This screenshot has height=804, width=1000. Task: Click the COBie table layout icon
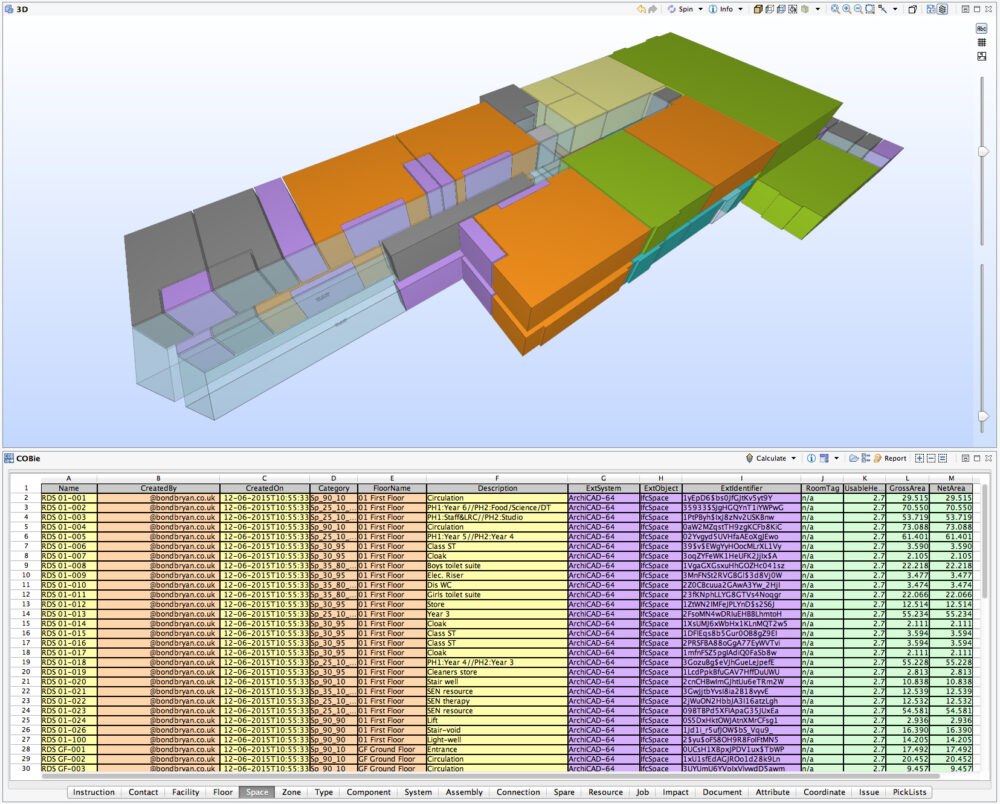(824, 458)
